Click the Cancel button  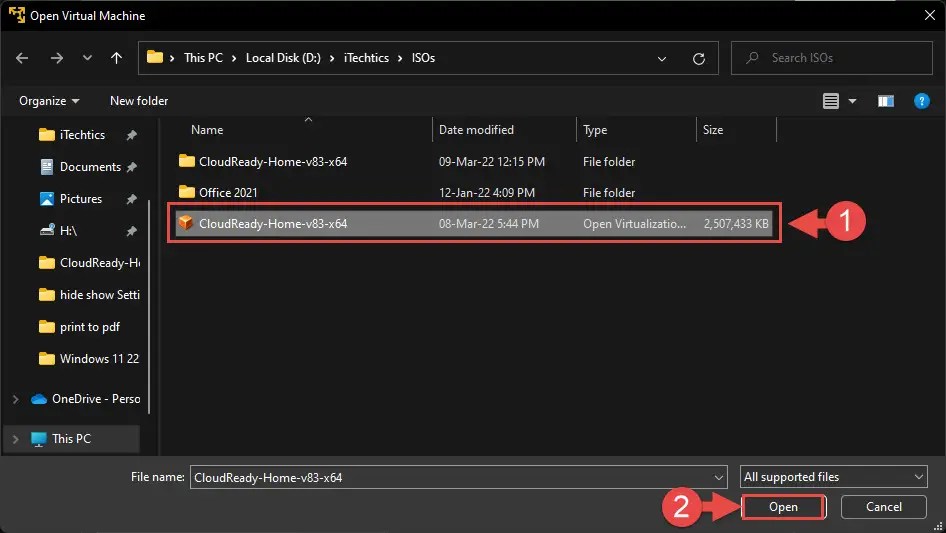884,507
